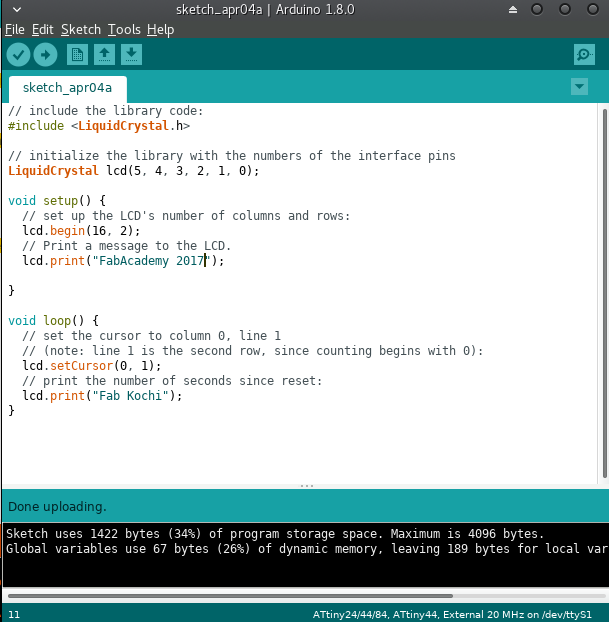The height and width of the screenshot is (622, 609).
Task: Click the 'Sketch uses 1422 bytes' console line
Action: pyautogui.click(x=275, y=534)
